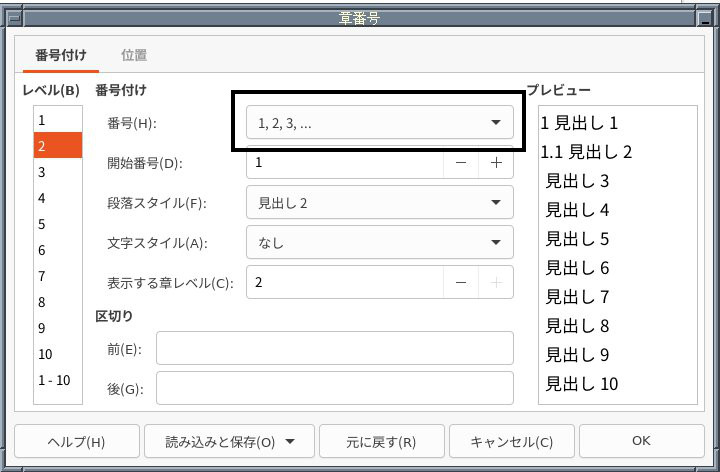Image resolution: width=720 pixels, height=472 pixels.
Task: Open the window menu icon in title bar
Action: 15,18
